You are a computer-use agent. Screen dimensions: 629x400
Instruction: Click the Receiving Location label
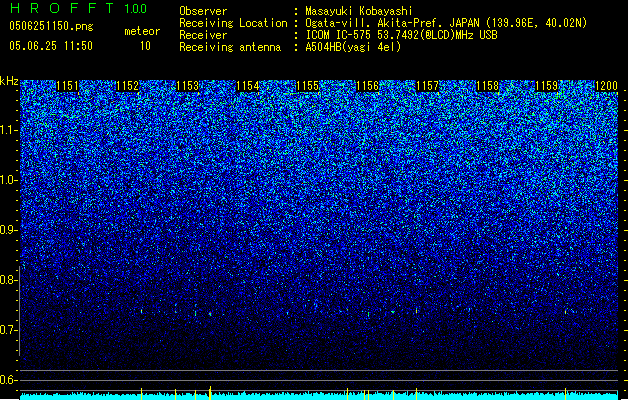[233, 23]
